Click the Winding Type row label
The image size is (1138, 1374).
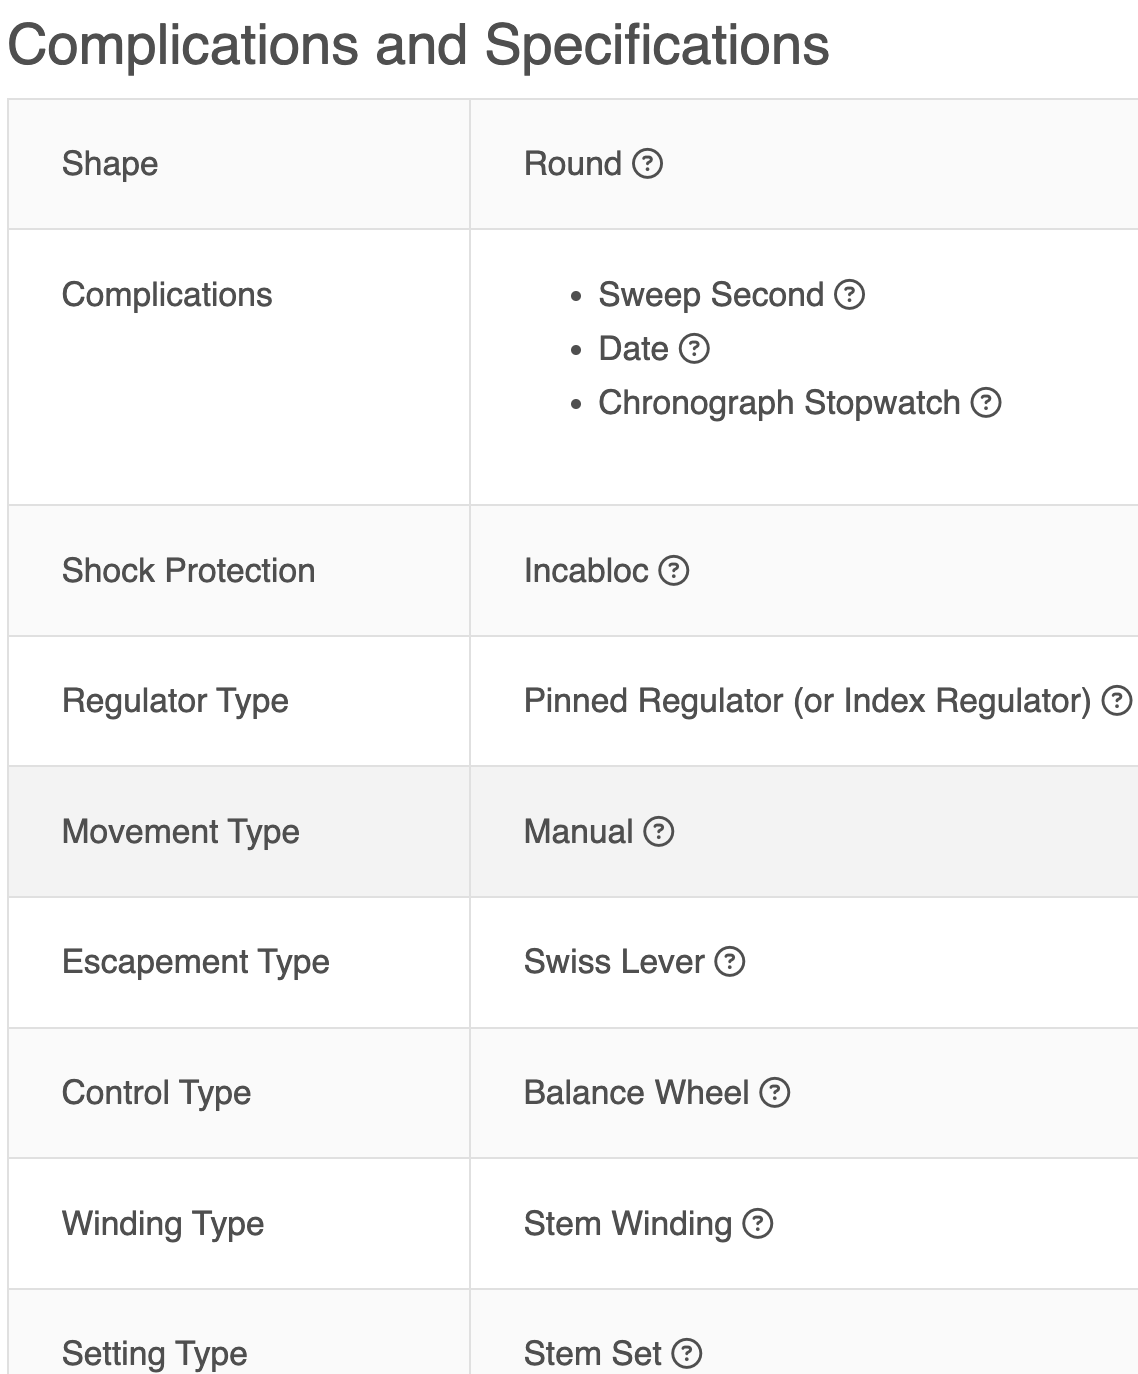click(163, 1223)
